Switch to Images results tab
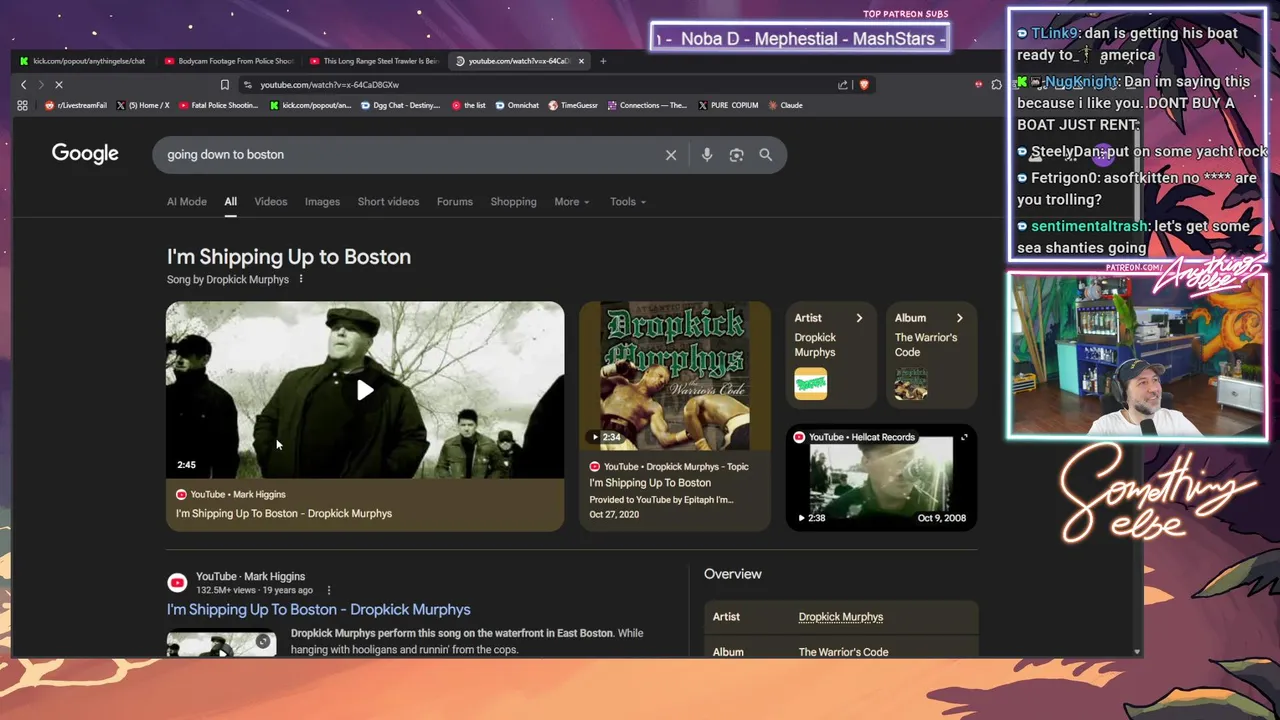This screenshot has width=1280, height=720. coord(322,202)
